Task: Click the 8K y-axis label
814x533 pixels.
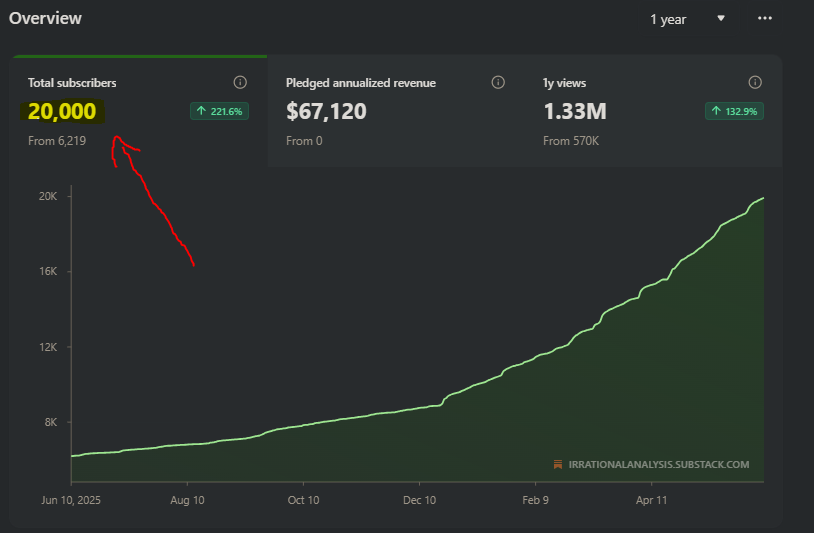Action: [50, 422]
